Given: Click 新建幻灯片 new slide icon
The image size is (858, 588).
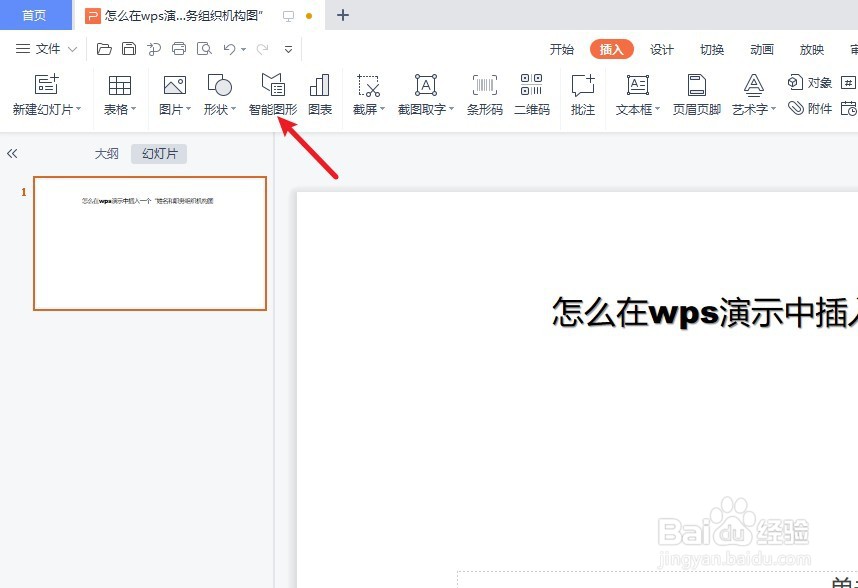Looking at the screenshot, I should (x=47, y=85).
